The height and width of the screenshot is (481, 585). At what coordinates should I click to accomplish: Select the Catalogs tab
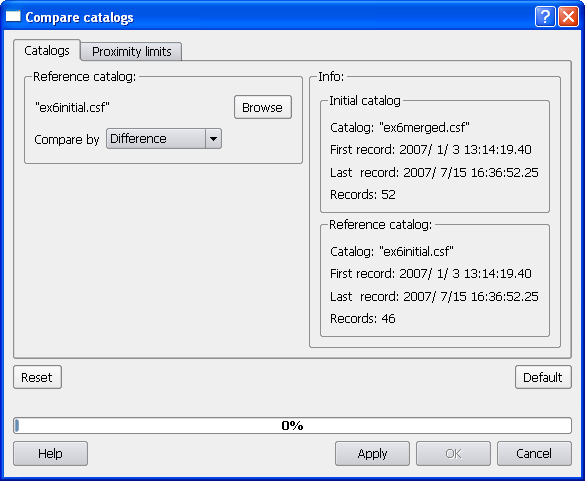[47, 50]
